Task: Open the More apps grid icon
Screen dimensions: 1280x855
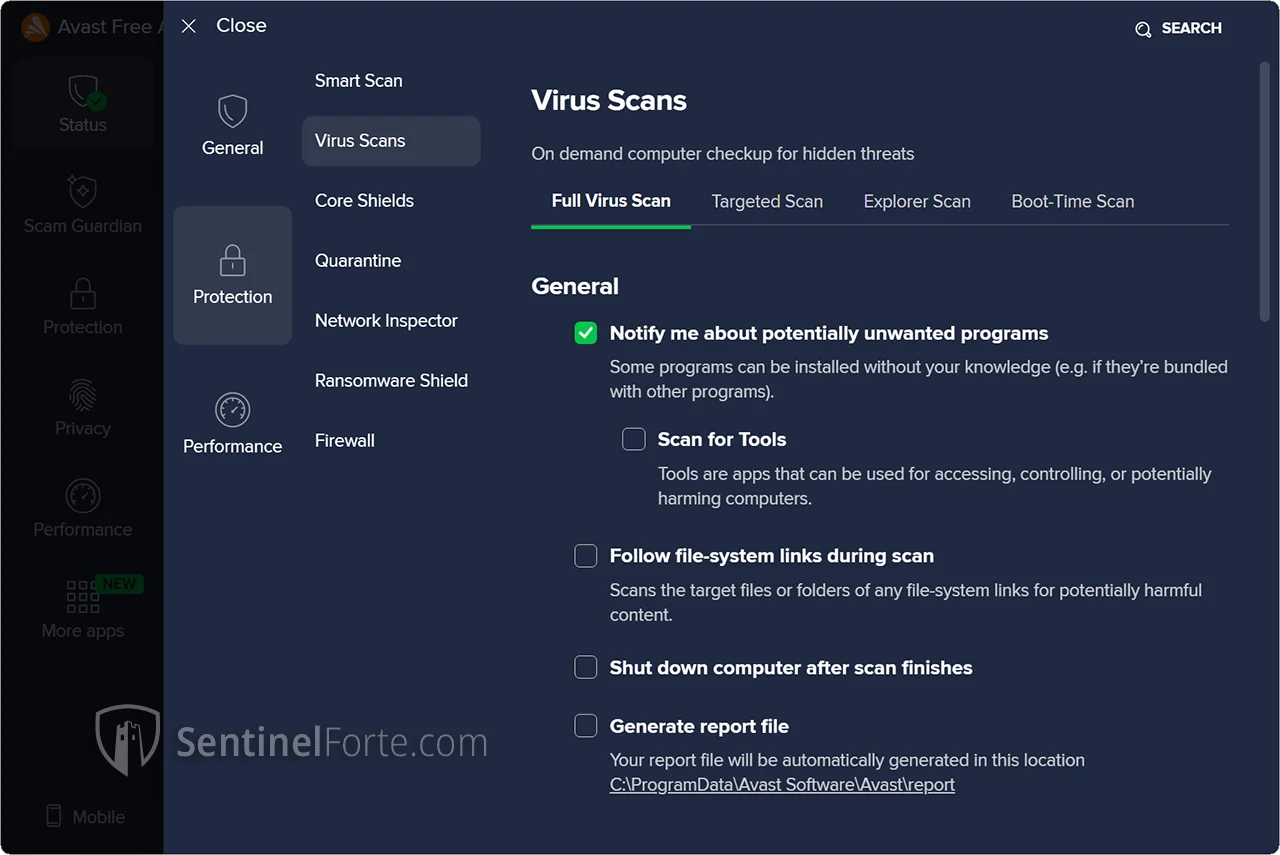Action: coord(82,597)
